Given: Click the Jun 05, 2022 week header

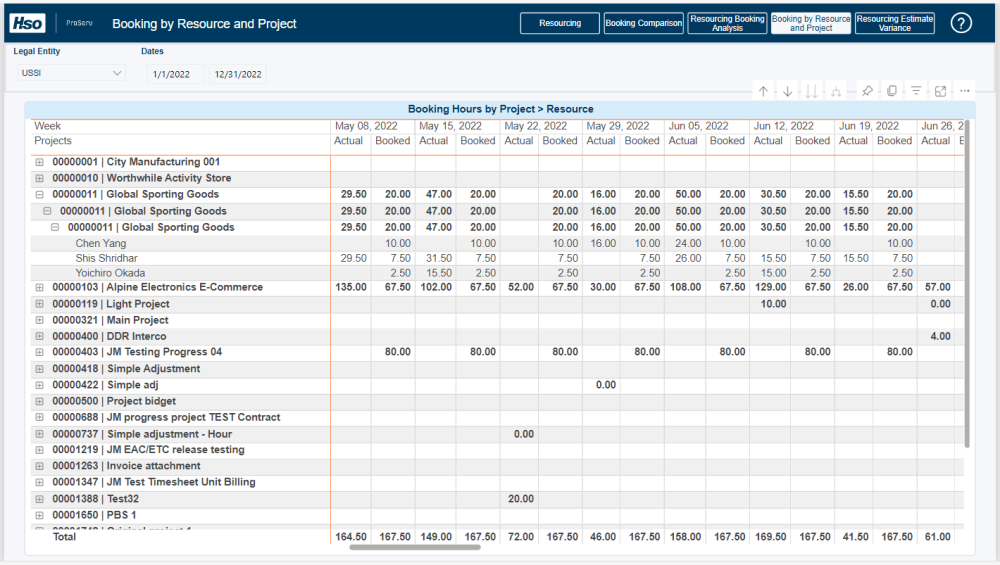Looking at the screenshot, I should click(698, 126).
